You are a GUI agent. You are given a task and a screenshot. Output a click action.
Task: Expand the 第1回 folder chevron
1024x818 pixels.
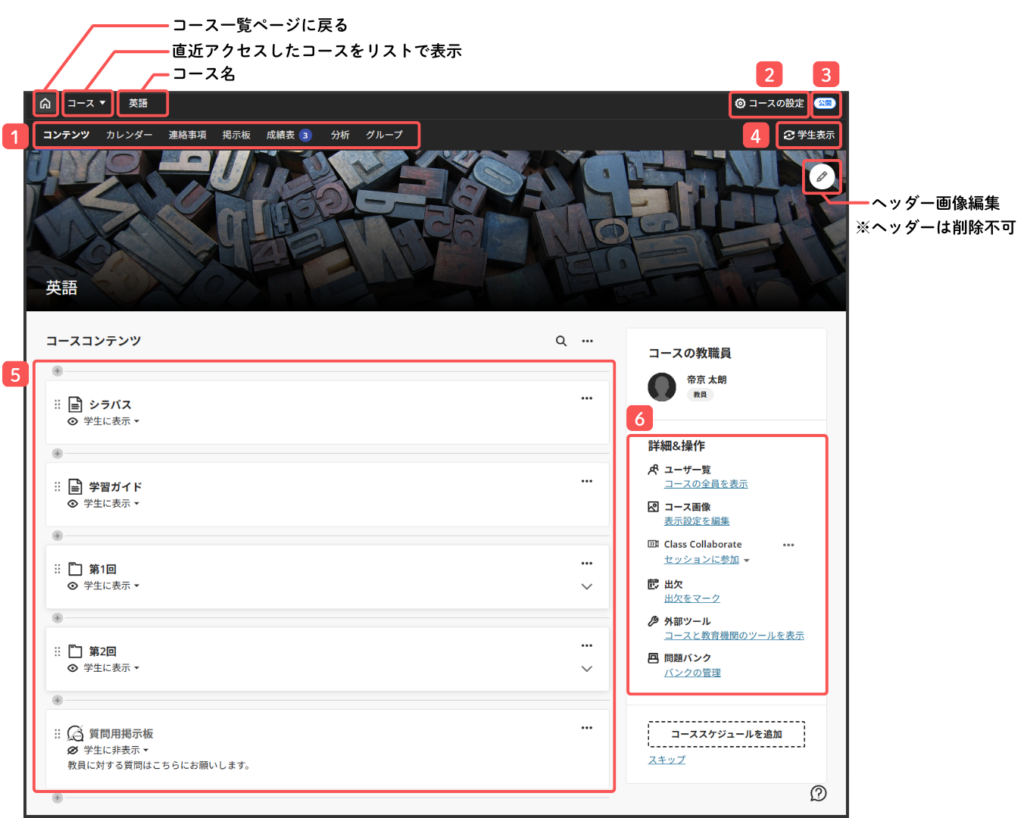pos(587,586)
